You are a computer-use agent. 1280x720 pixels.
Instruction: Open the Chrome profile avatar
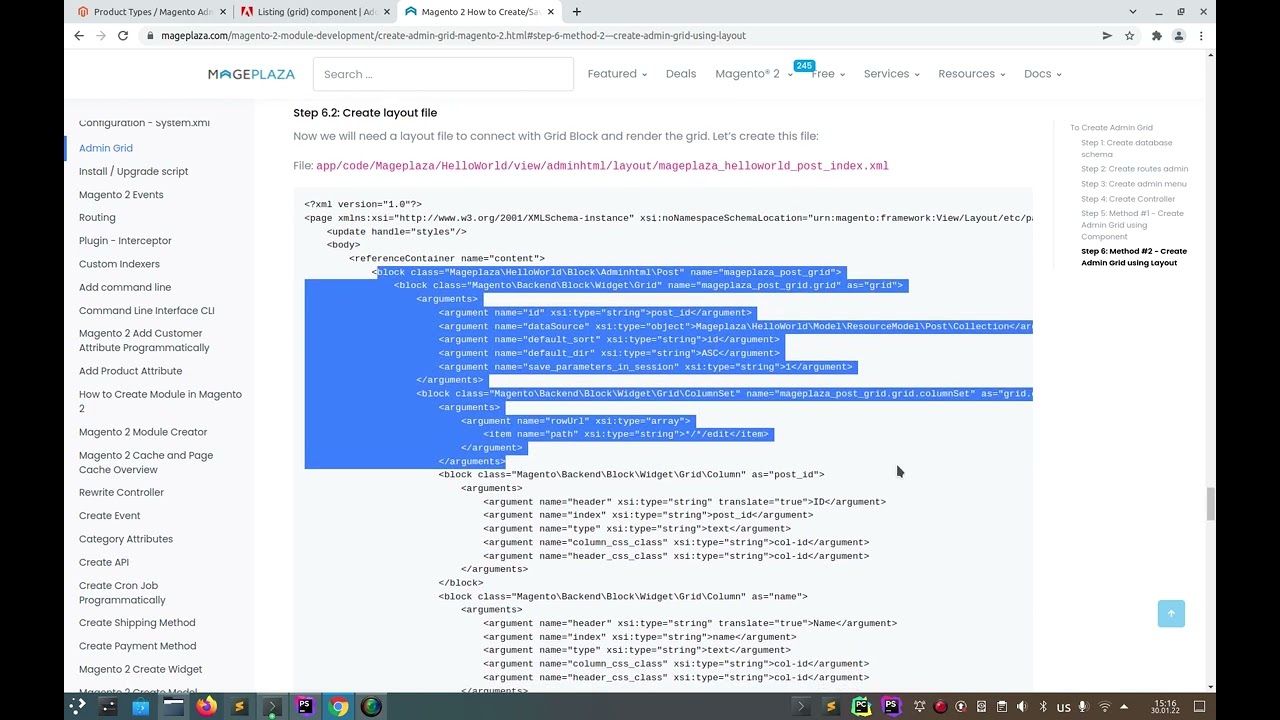[x=1179, y=36]
